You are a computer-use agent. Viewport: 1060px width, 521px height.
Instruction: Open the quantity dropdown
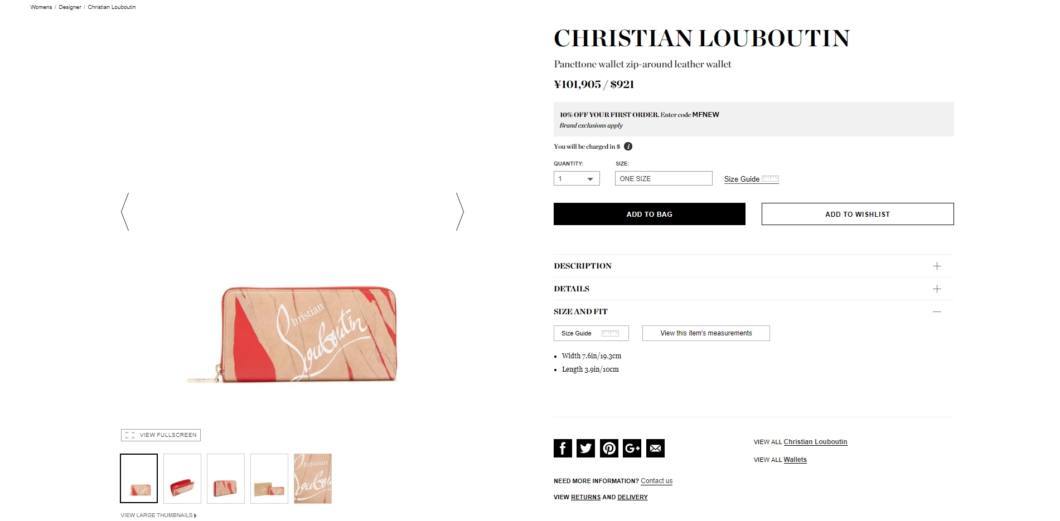pos(576,178)
